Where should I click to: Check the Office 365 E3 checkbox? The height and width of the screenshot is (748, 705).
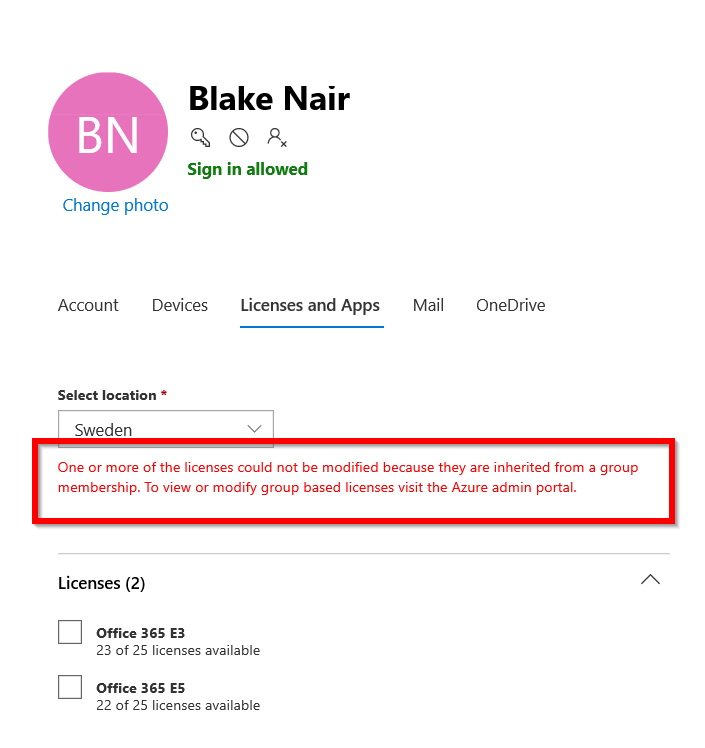[70, 632]
